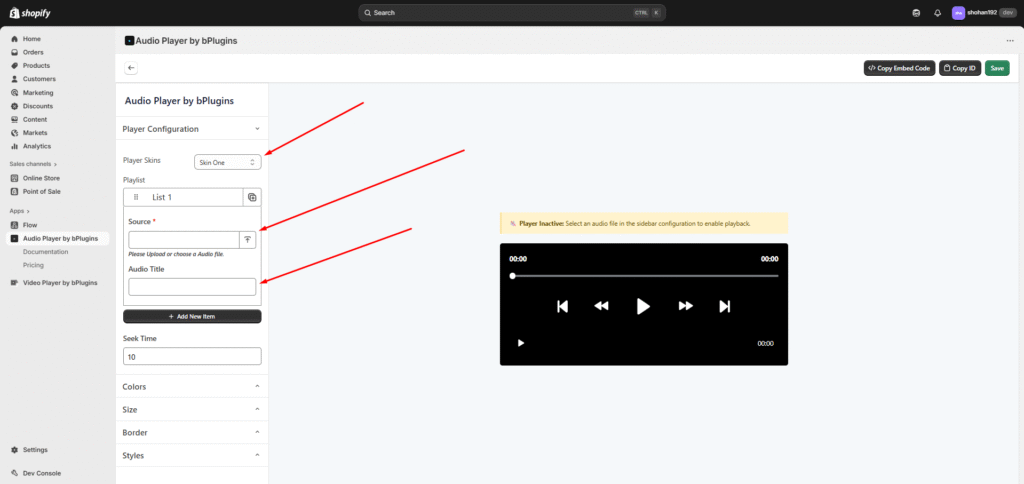Screen dimensions: 1024x484
Task: Click the back arrow button
Action: (x=131, y=68)
